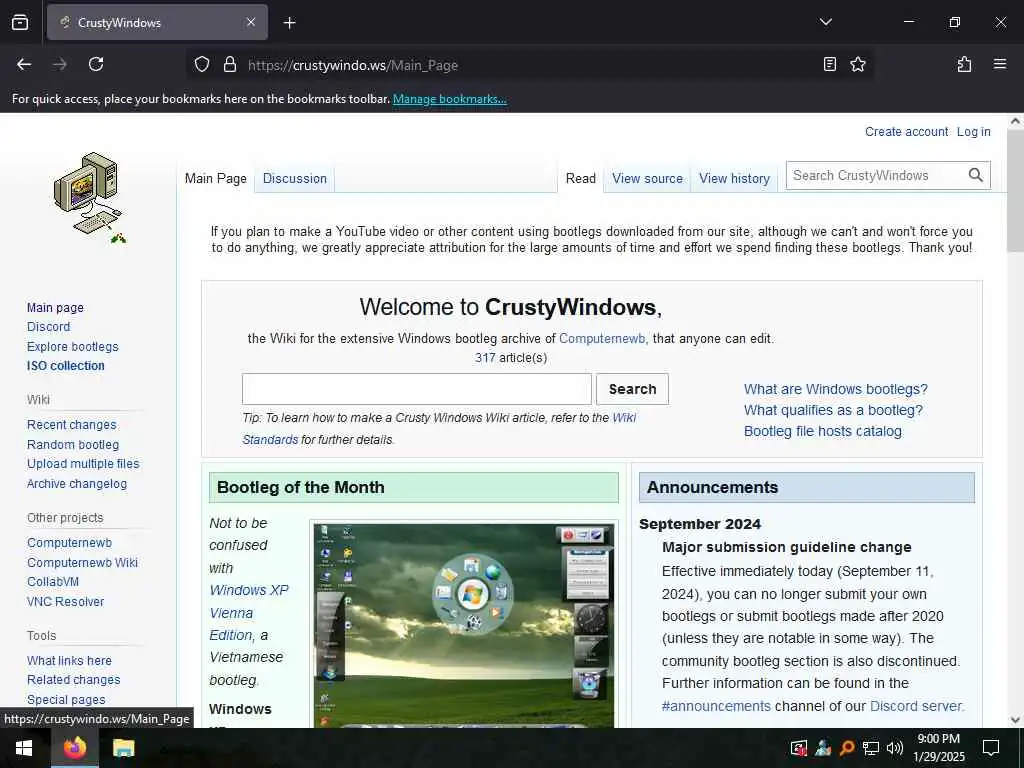
Task: Click the Create account link
Action: click(906, 131)
